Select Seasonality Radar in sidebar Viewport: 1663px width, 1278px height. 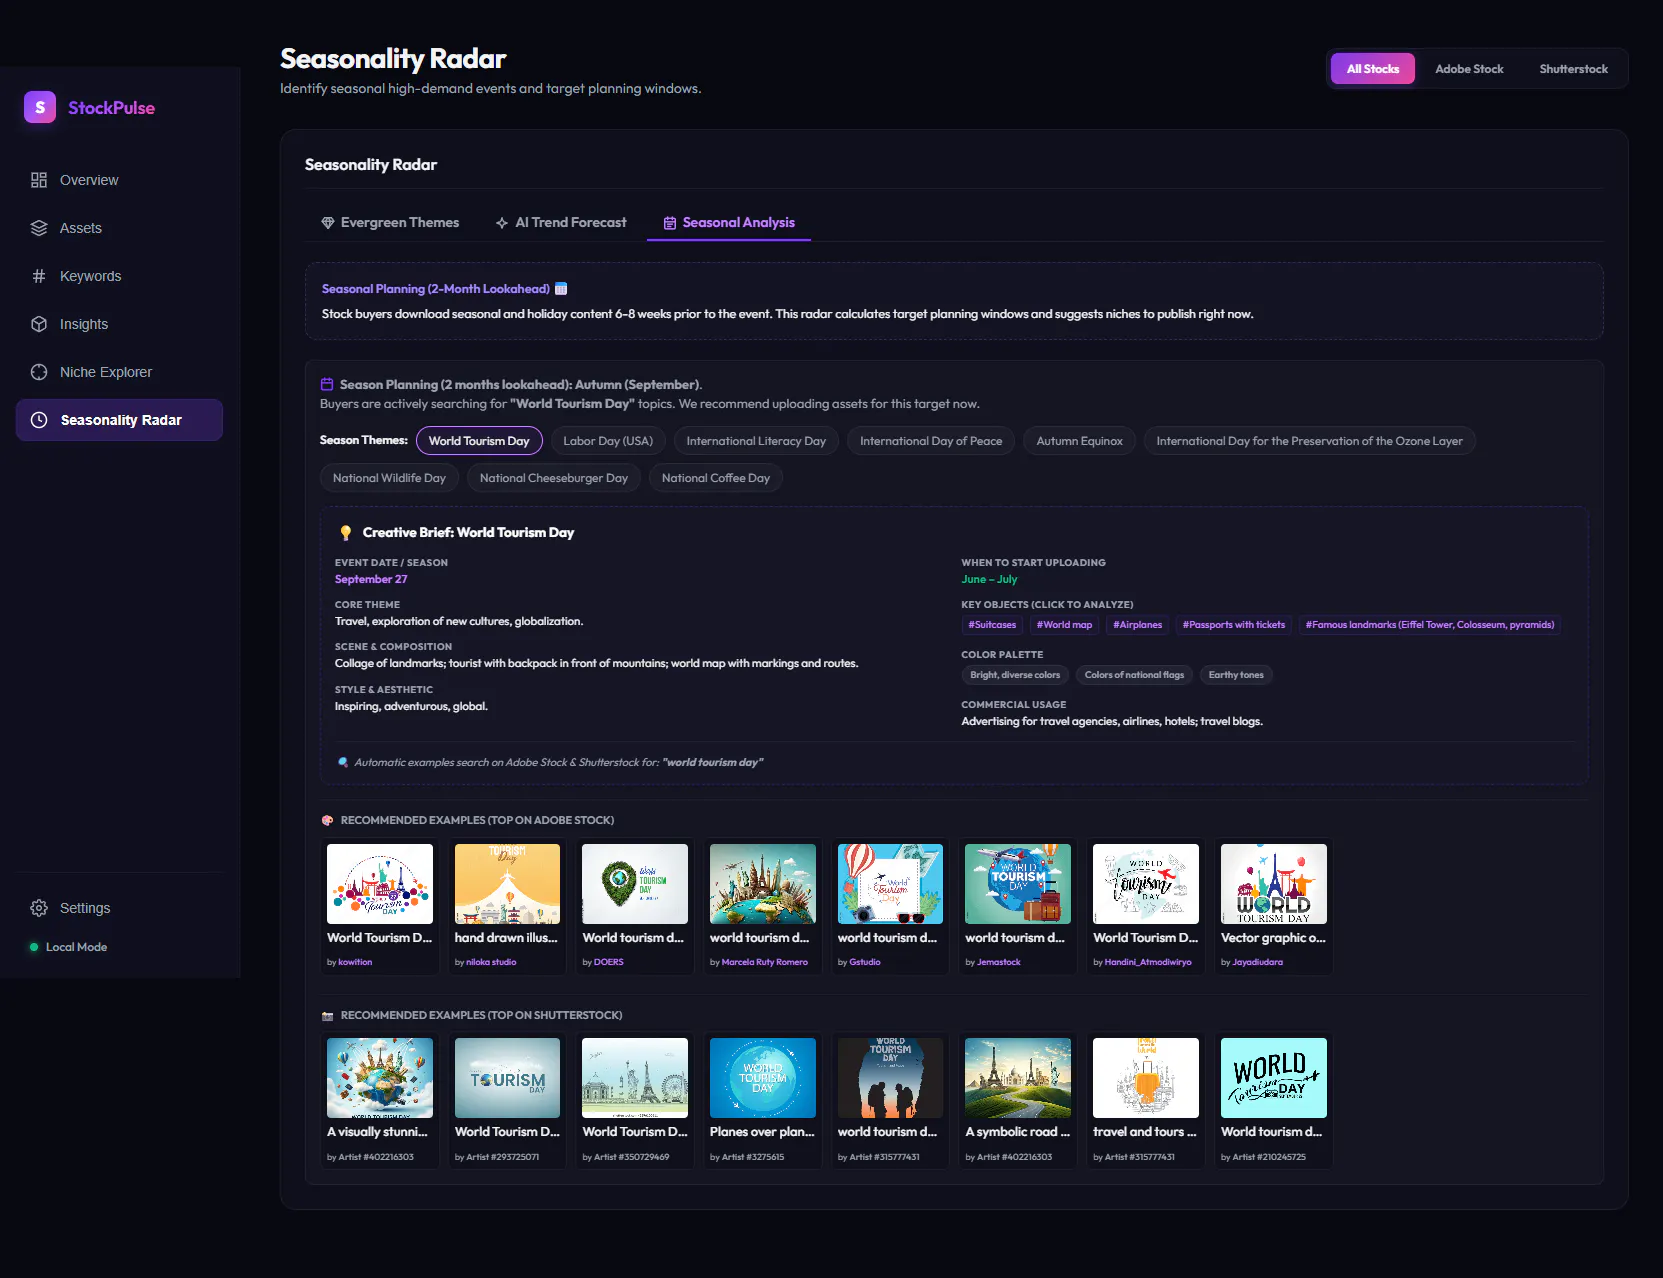(119, 420)
